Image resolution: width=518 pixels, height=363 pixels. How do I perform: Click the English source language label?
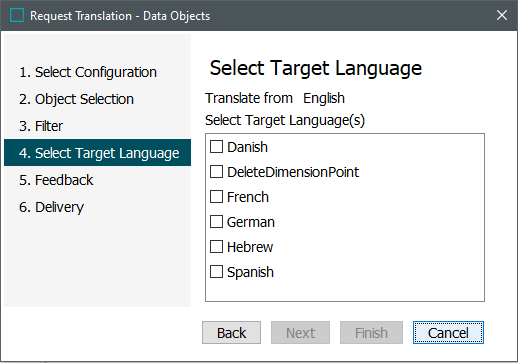tap(324, 98)
